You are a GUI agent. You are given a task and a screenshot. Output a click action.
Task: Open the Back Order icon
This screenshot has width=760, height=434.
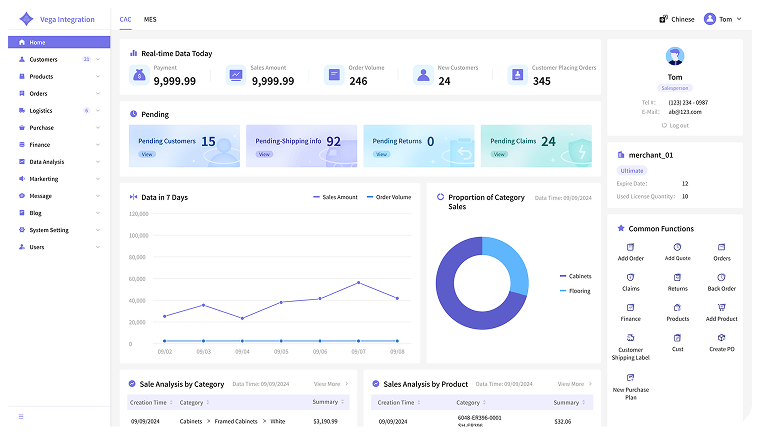pos(721,277)
